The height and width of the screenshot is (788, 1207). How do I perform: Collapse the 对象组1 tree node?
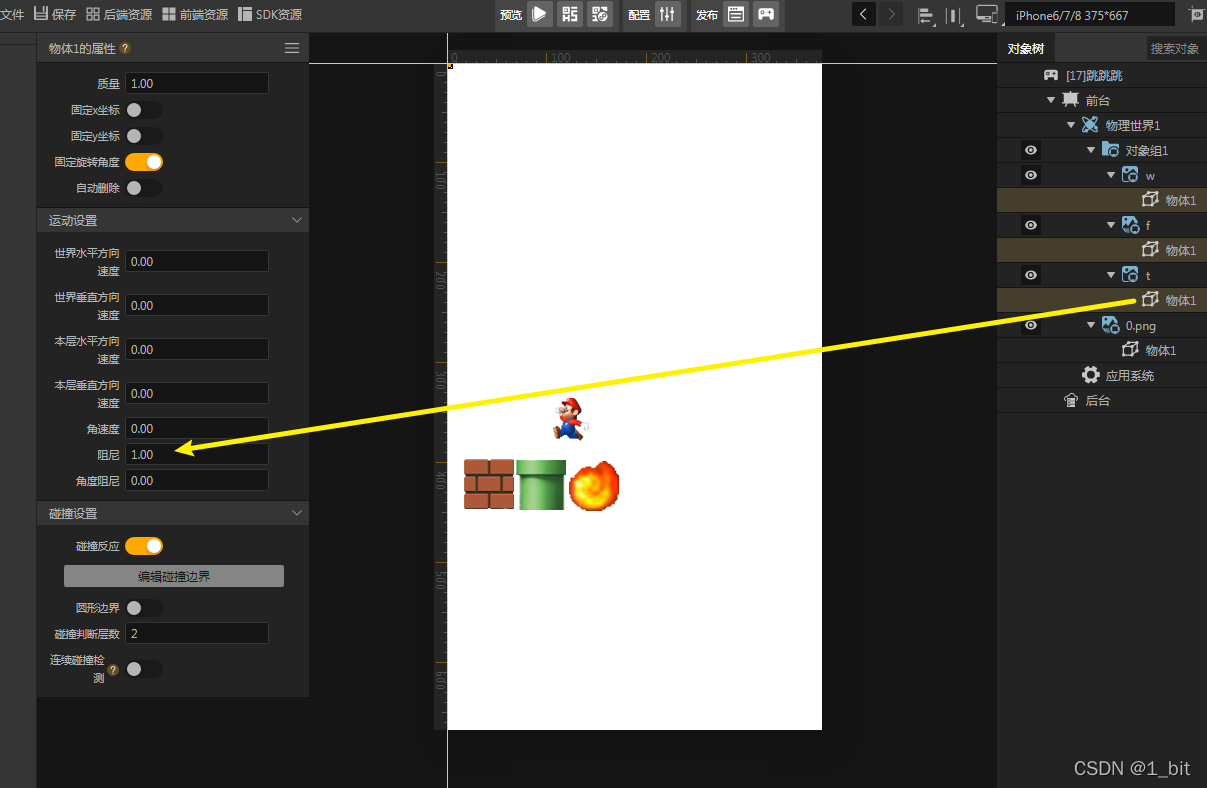[x=1091, y=150]
